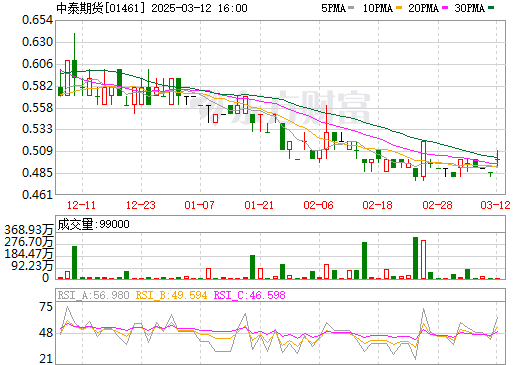Click the 02-28 date axis label
Screen dimensions: 520x365
pos(437,205)
